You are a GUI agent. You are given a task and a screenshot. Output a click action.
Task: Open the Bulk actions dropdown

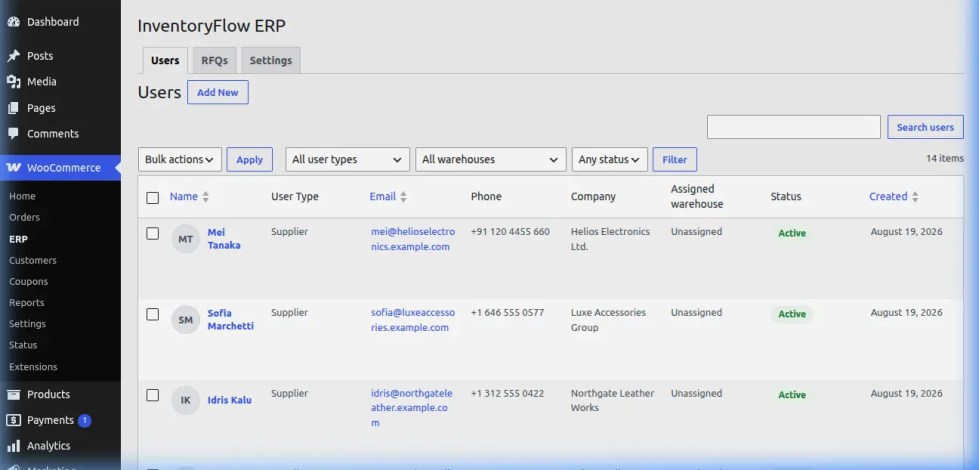[180, 159]
